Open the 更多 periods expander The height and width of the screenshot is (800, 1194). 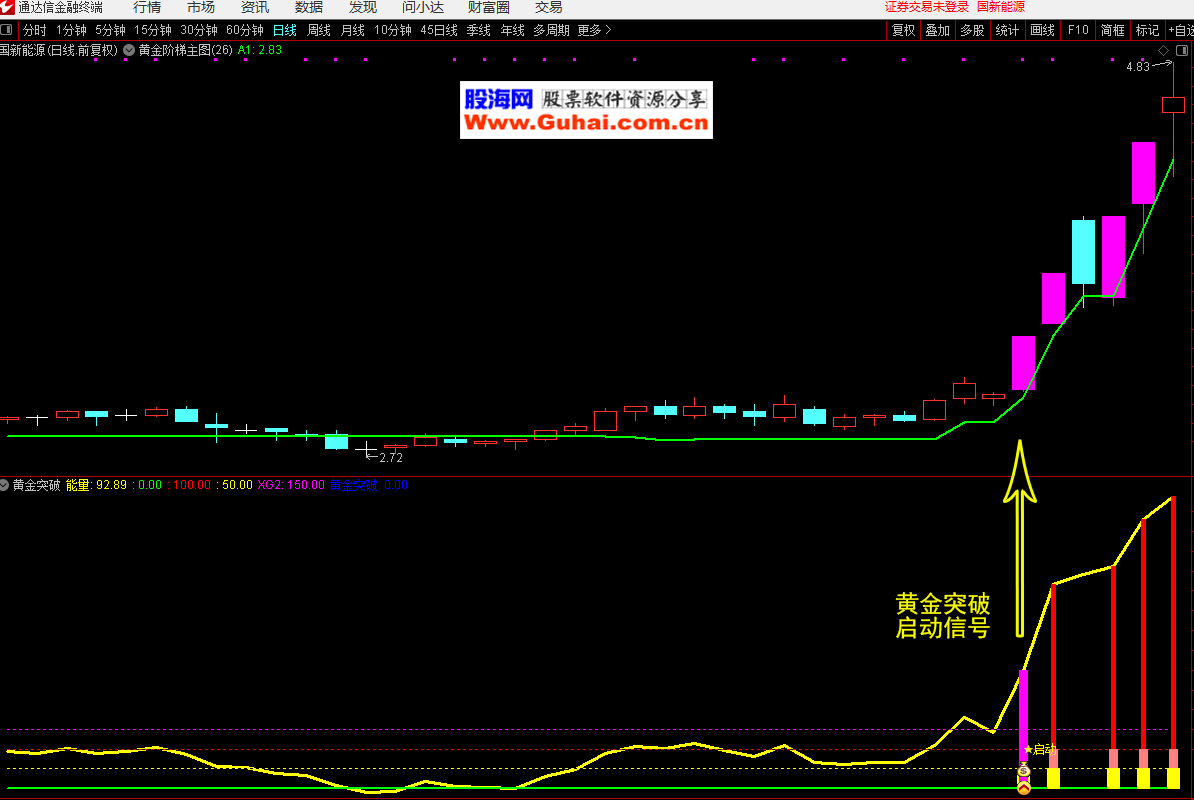[x=594, y=30]
